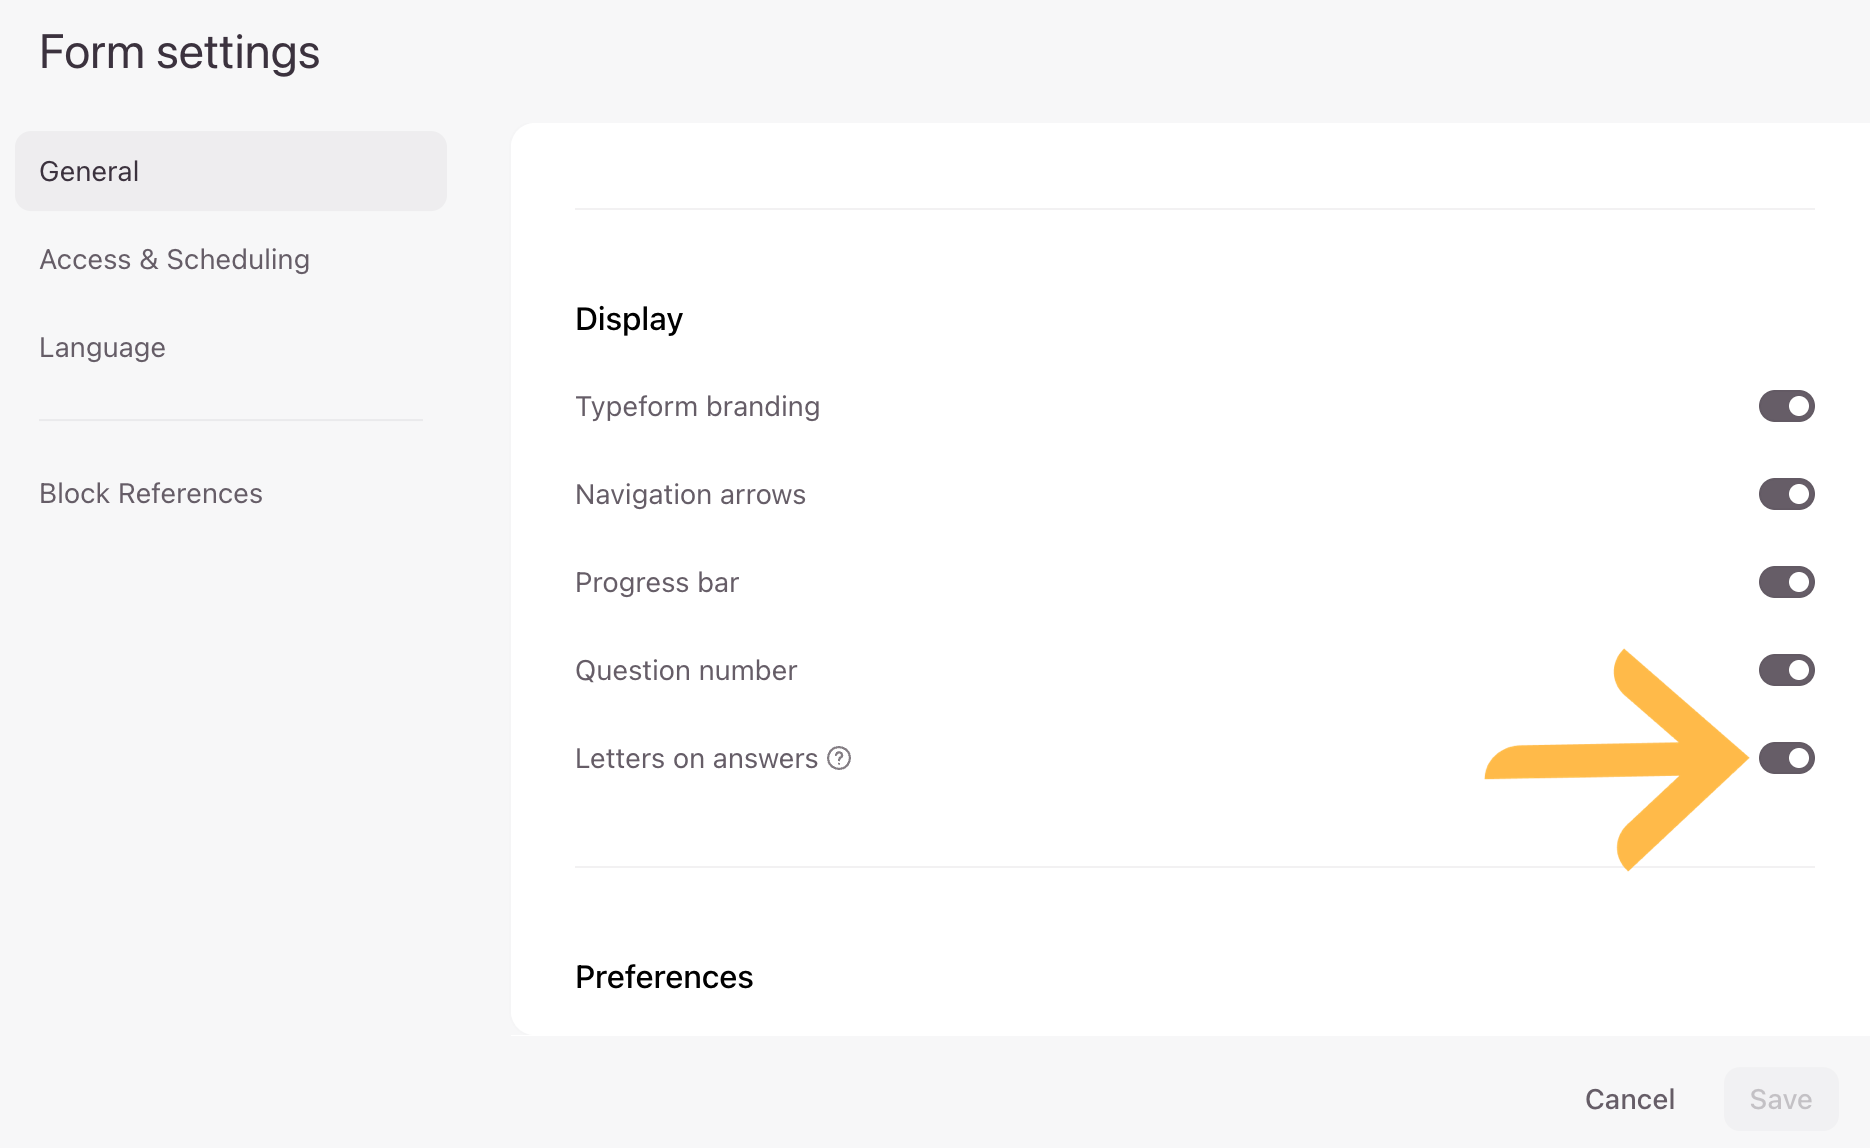Turn off the Navigation arrows switch
Viewport: 1870px width, 1148px height.
1786,494
